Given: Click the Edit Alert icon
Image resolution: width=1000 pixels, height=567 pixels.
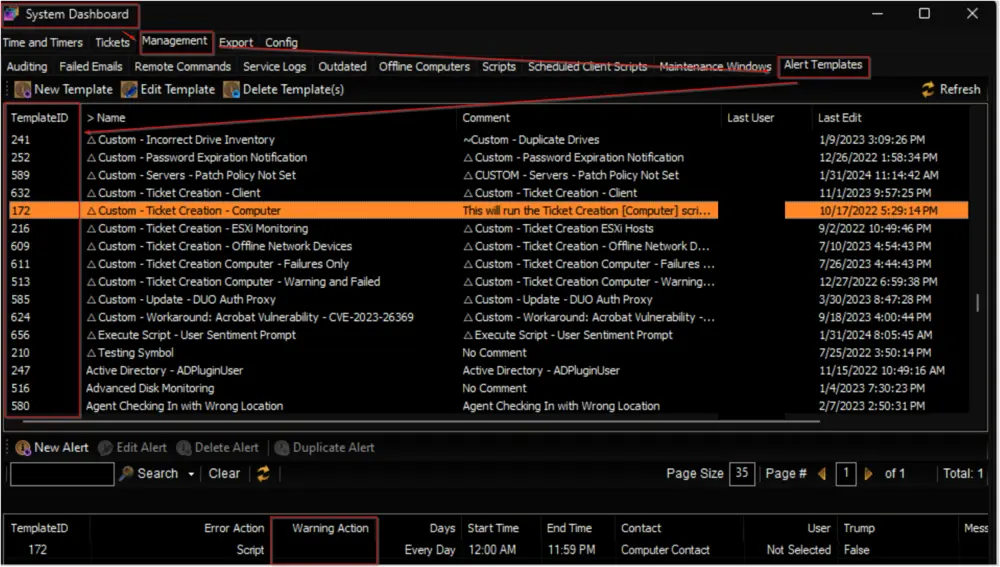Looking at the screenshot, I should 105,448.
